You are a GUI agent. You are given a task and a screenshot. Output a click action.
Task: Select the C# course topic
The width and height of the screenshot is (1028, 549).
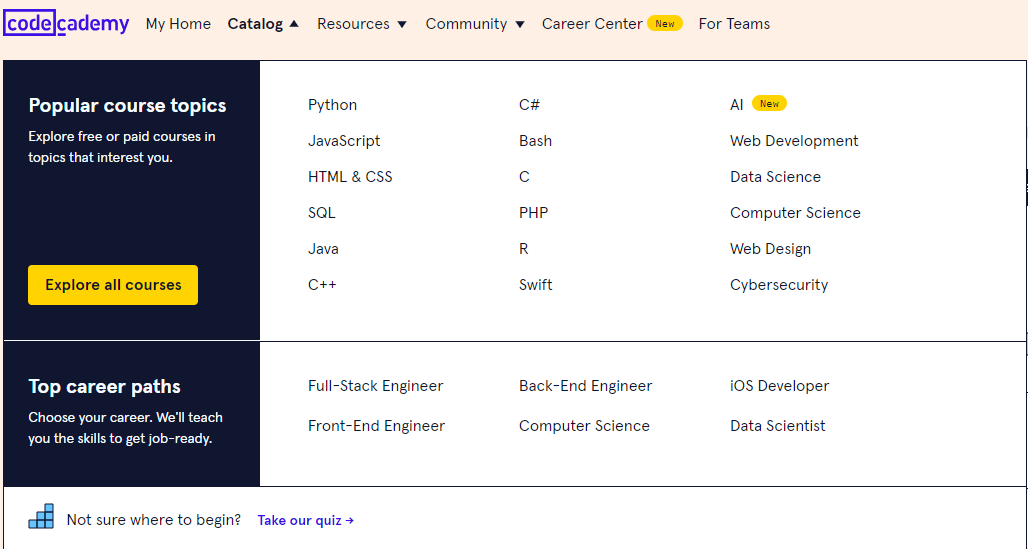tap(530, 105)
